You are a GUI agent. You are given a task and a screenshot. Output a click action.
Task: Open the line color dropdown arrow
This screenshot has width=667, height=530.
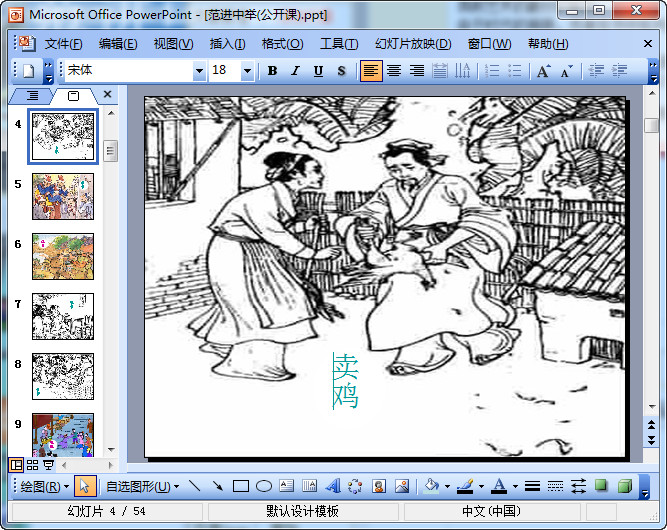pyautogui.click(x=481, y=486)
